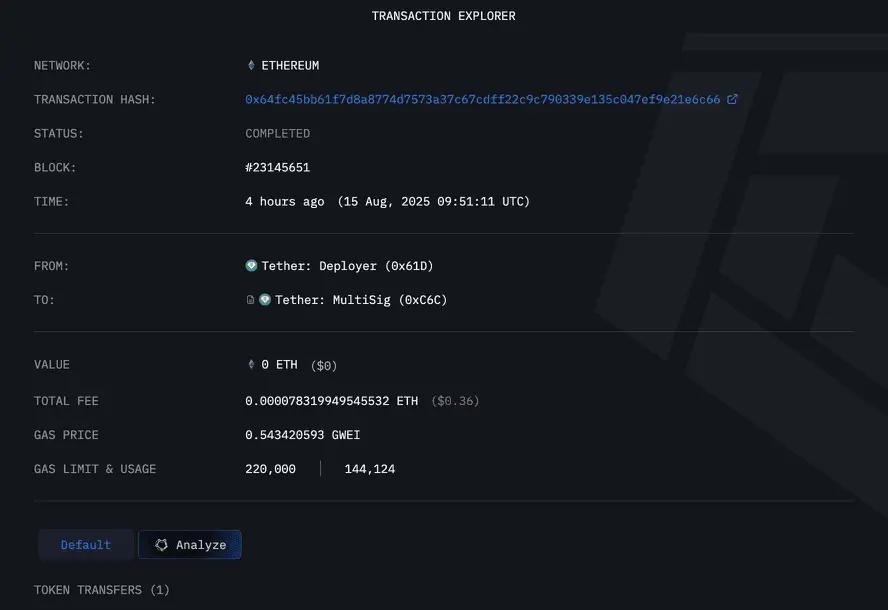Screen dimensions: 888x610
Task: Click the Analyze button's brain icon
Action: [161, 545]
